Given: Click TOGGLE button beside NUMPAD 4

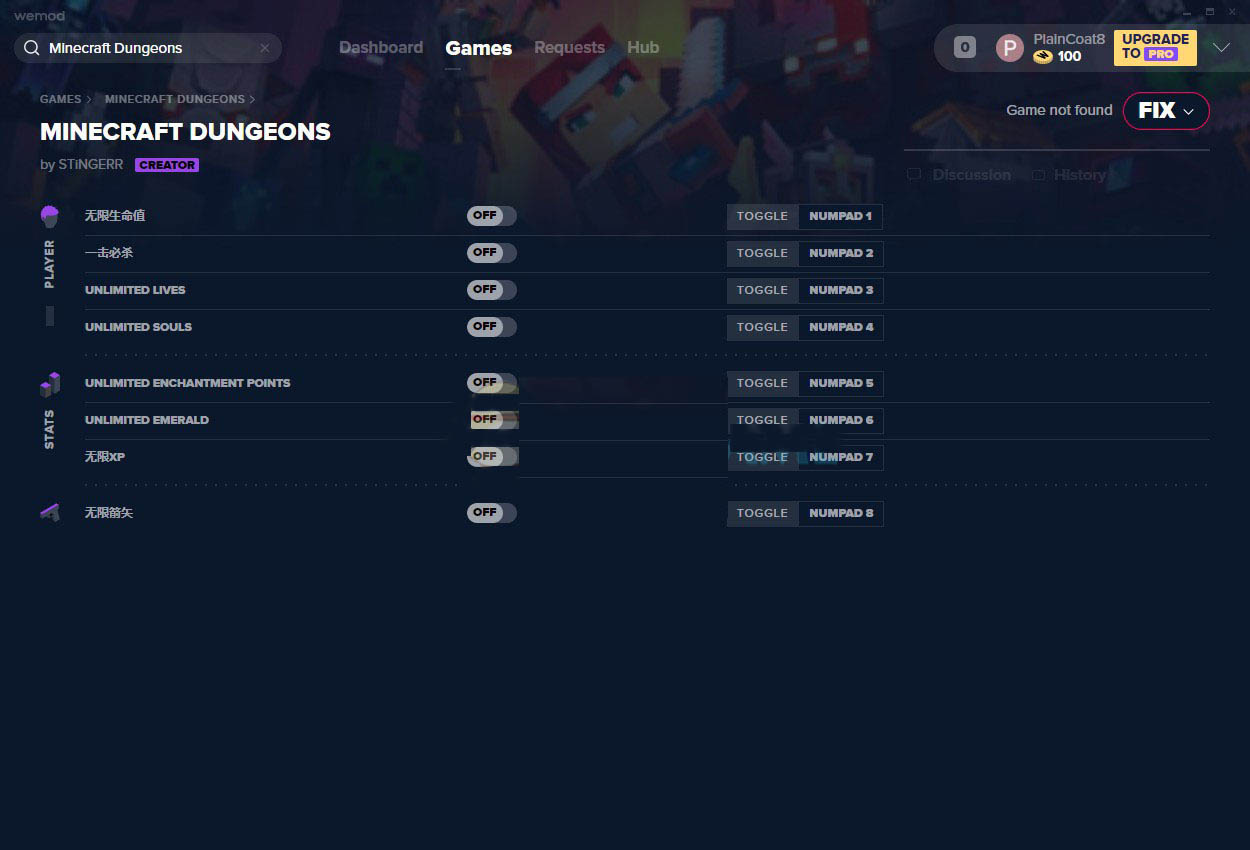Looking at the screenshot, I should (763, 327).
